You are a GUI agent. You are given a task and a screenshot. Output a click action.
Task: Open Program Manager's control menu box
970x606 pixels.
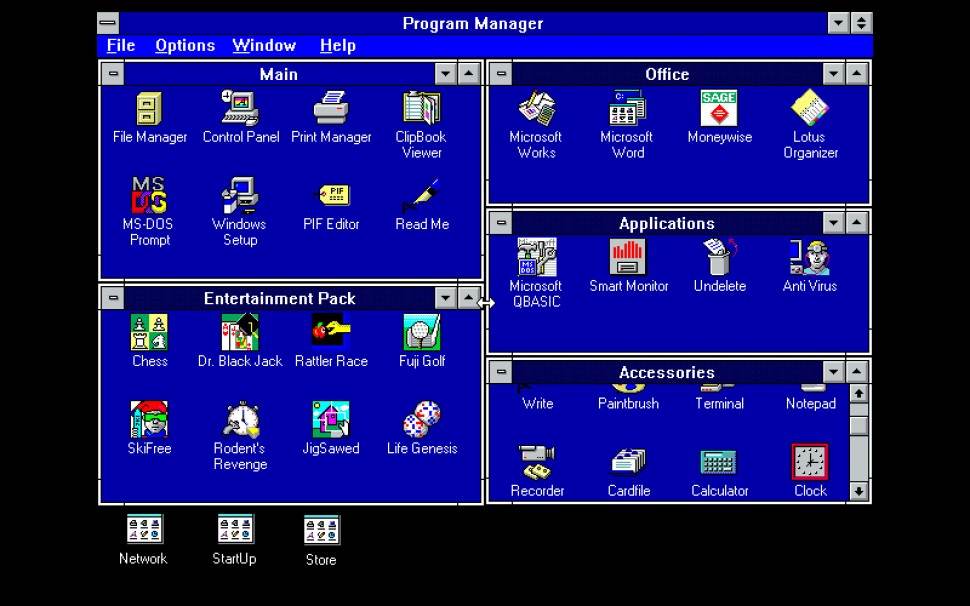point(109,23)
